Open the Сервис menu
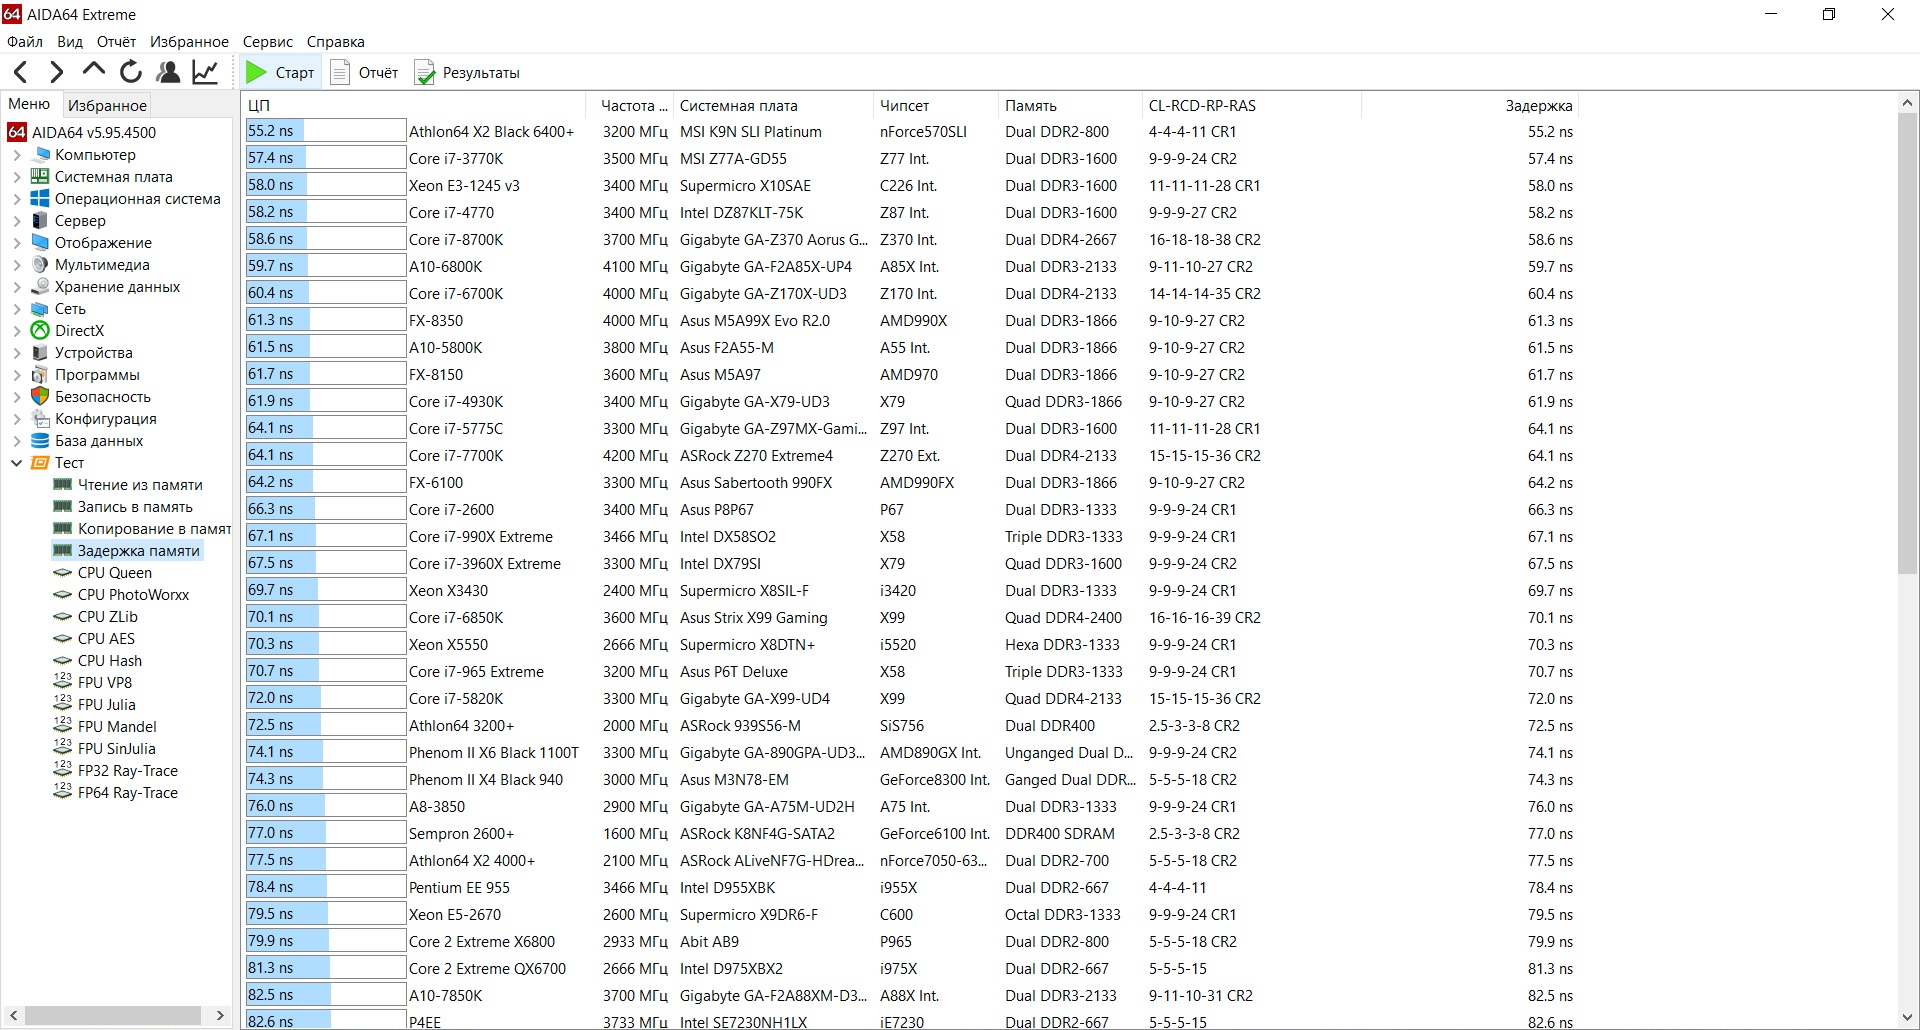 [268, 42]
